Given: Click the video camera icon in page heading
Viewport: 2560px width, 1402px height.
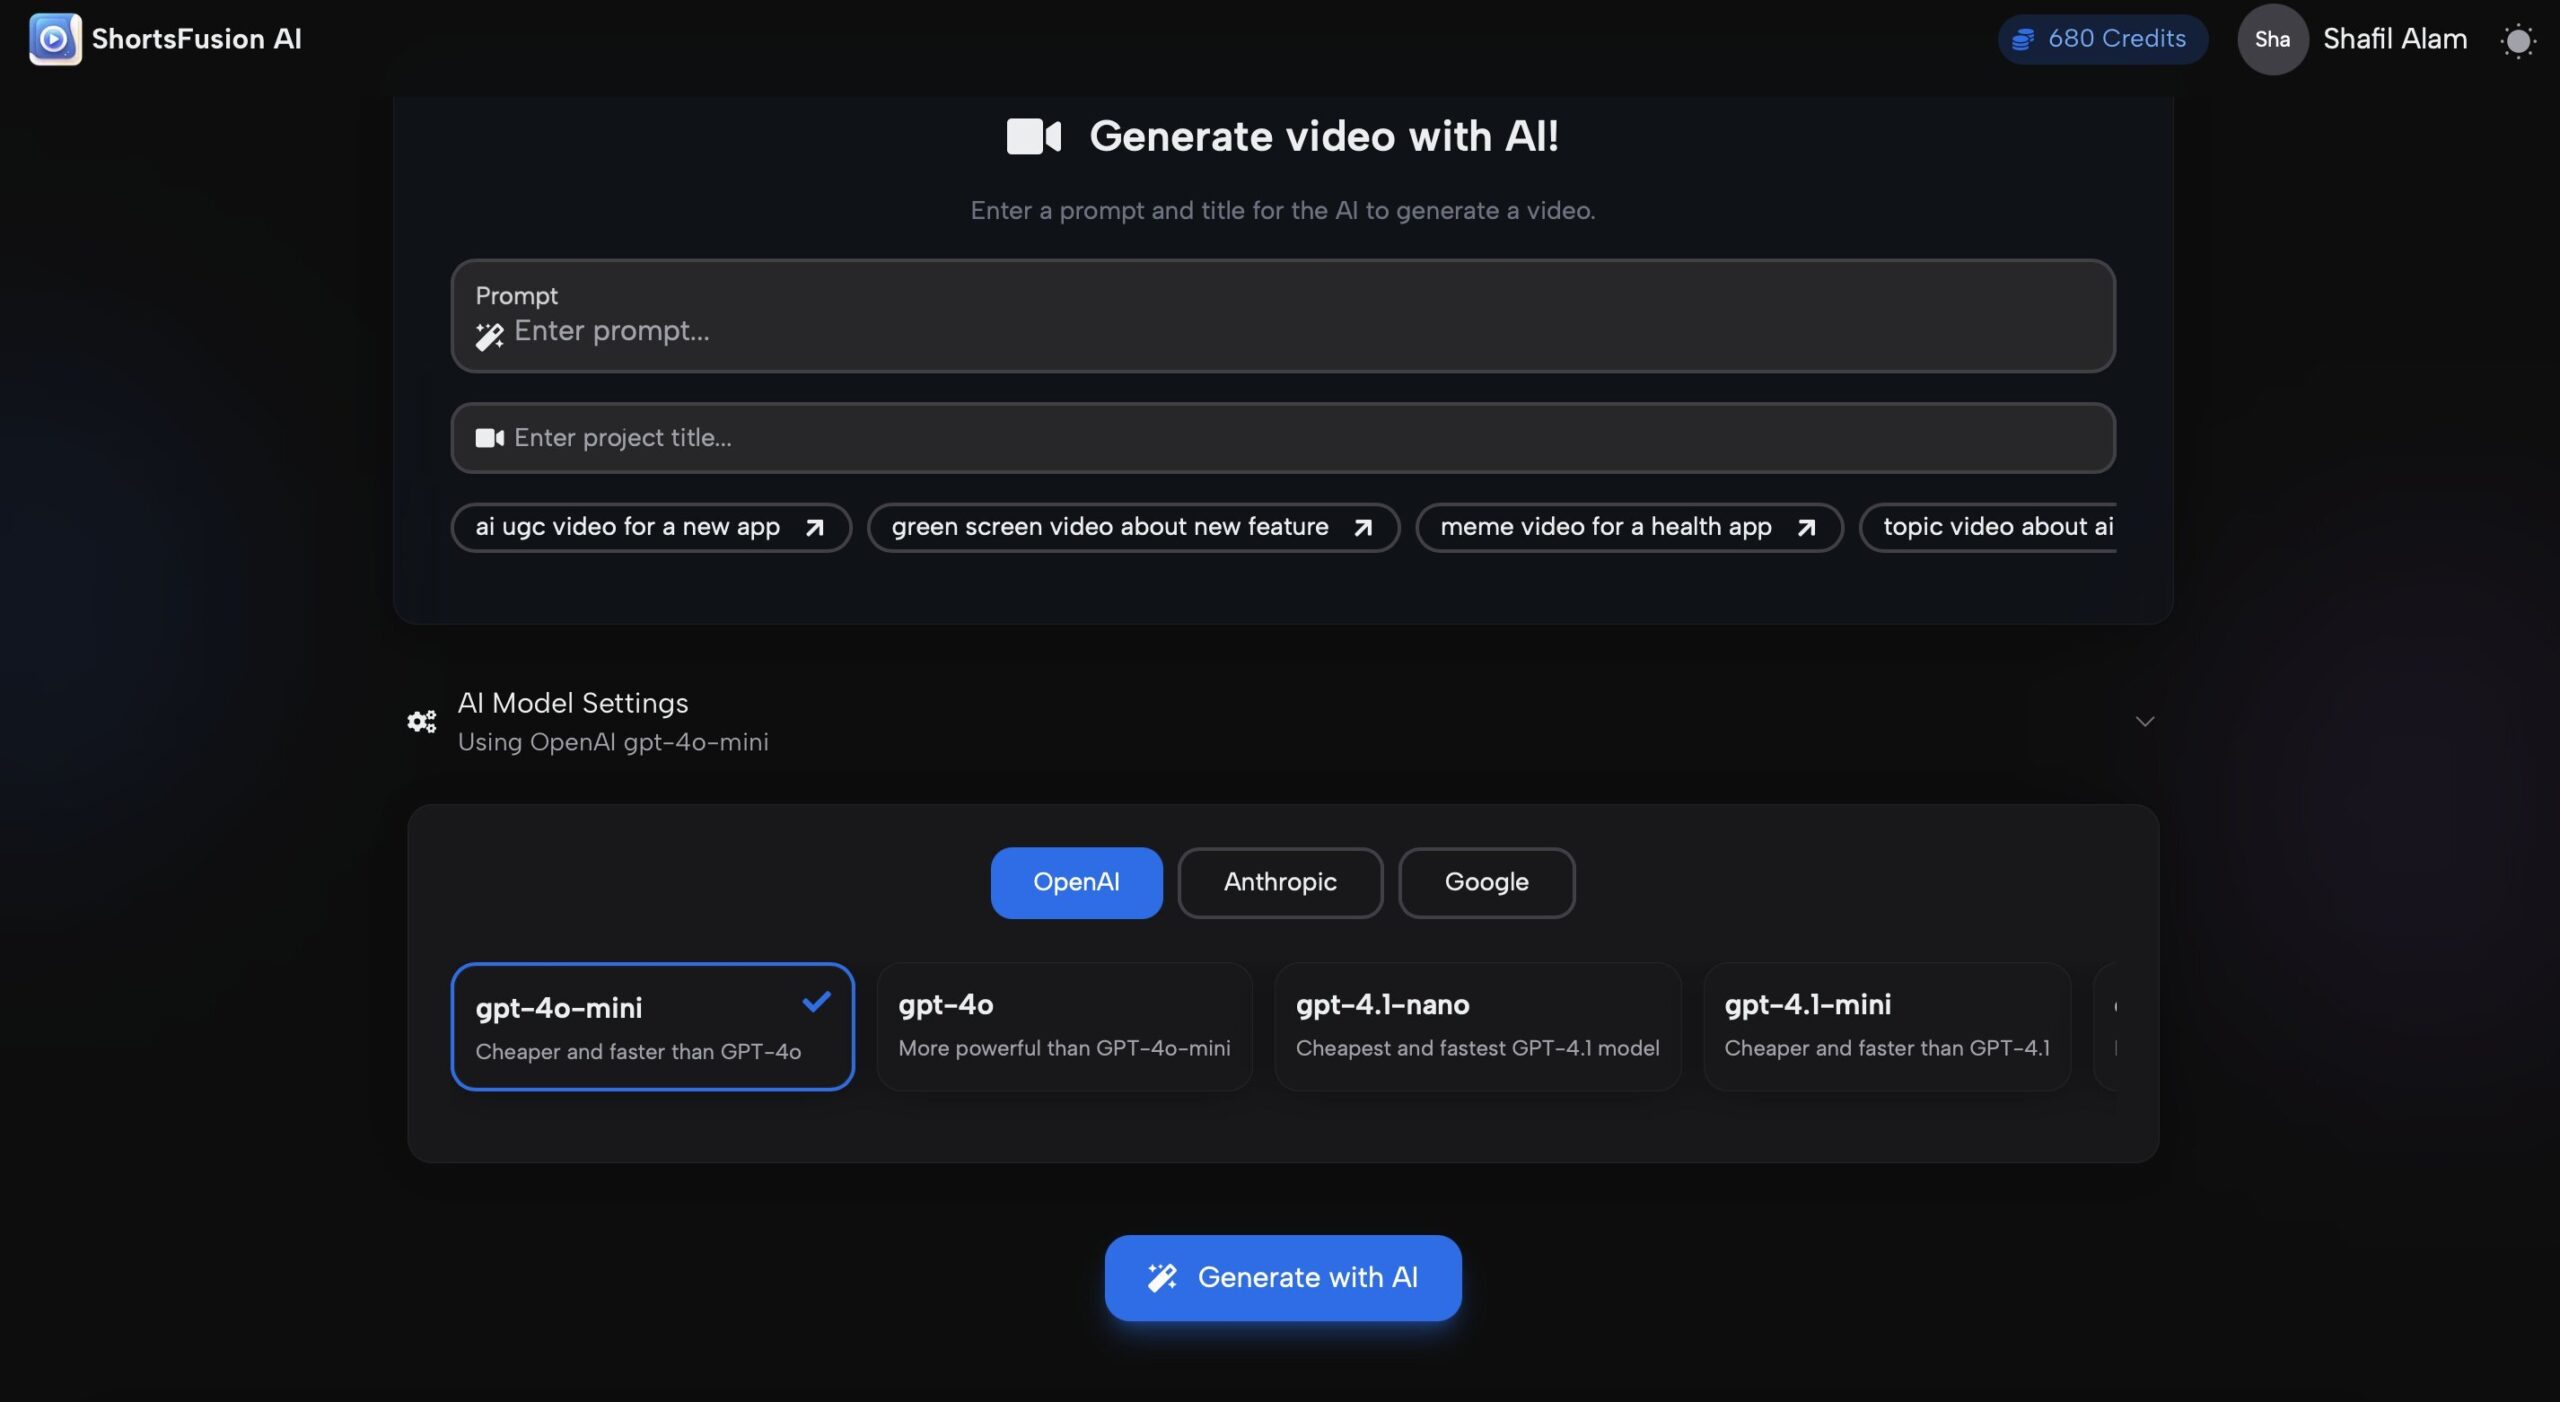Looking at the screenshot, I should tap(1033, 136).
